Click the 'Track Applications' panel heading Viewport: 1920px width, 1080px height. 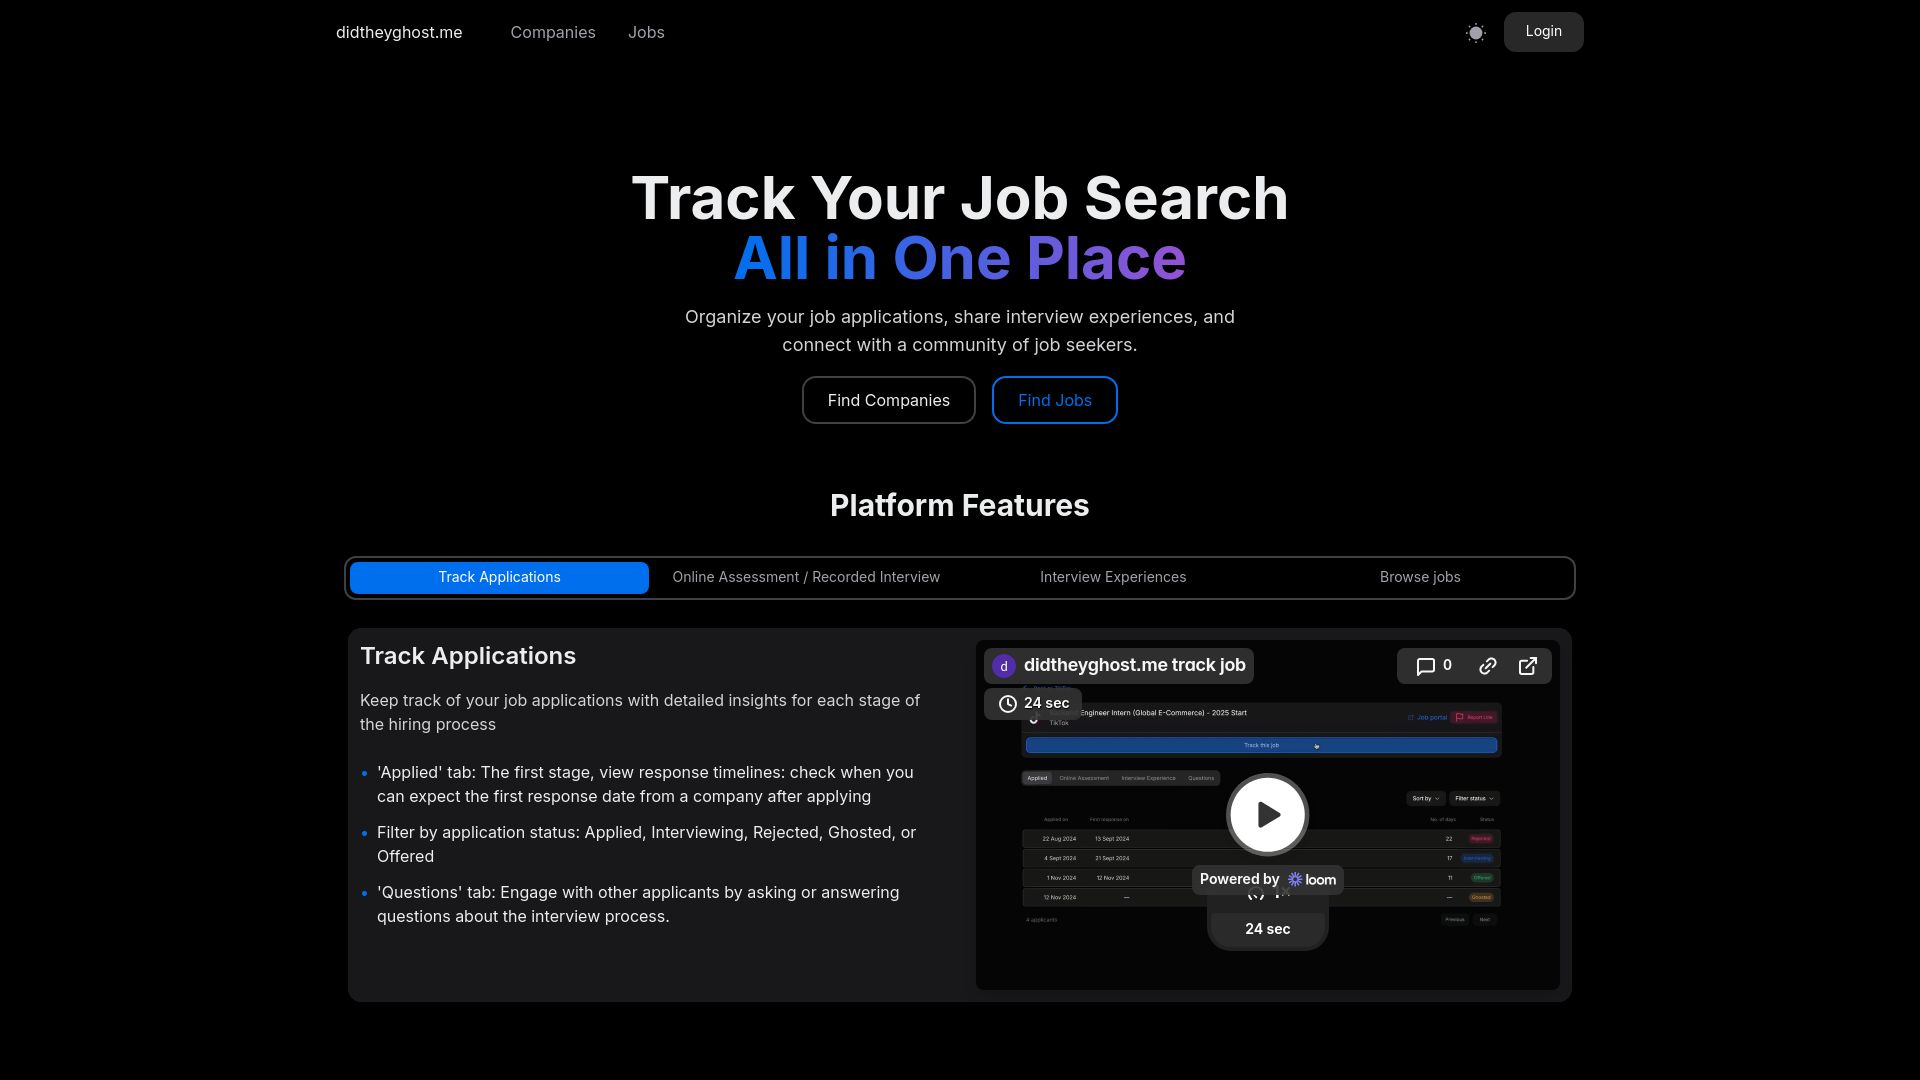click(468, 656)
